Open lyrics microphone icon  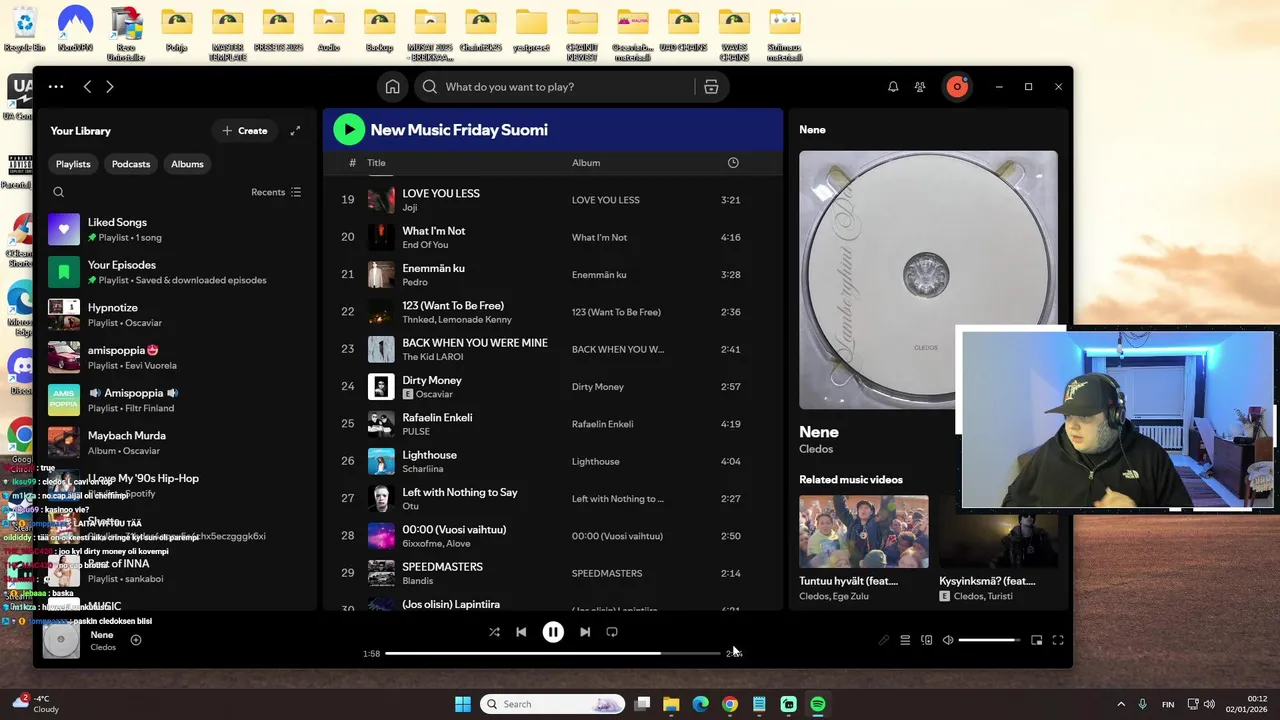[884, 640]
